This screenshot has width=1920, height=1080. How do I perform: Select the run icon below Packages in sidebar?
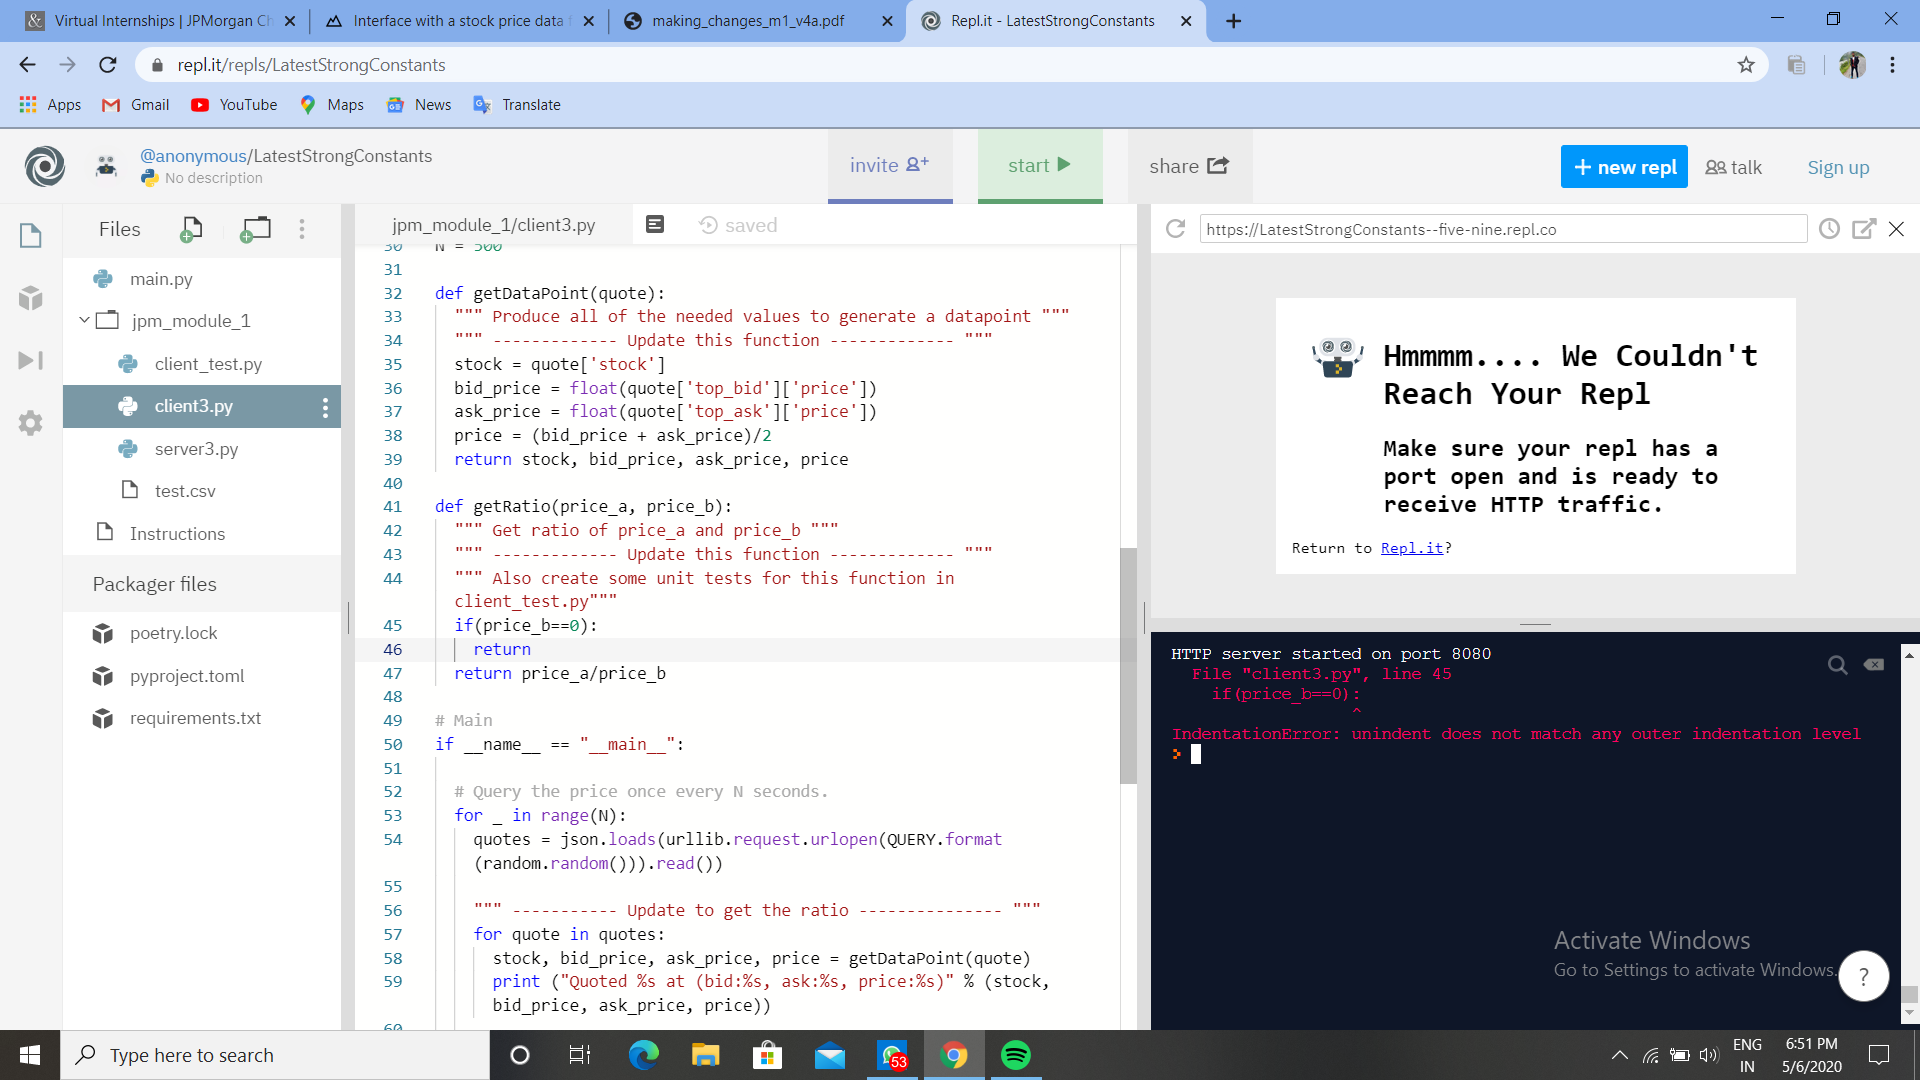(30, 360)
